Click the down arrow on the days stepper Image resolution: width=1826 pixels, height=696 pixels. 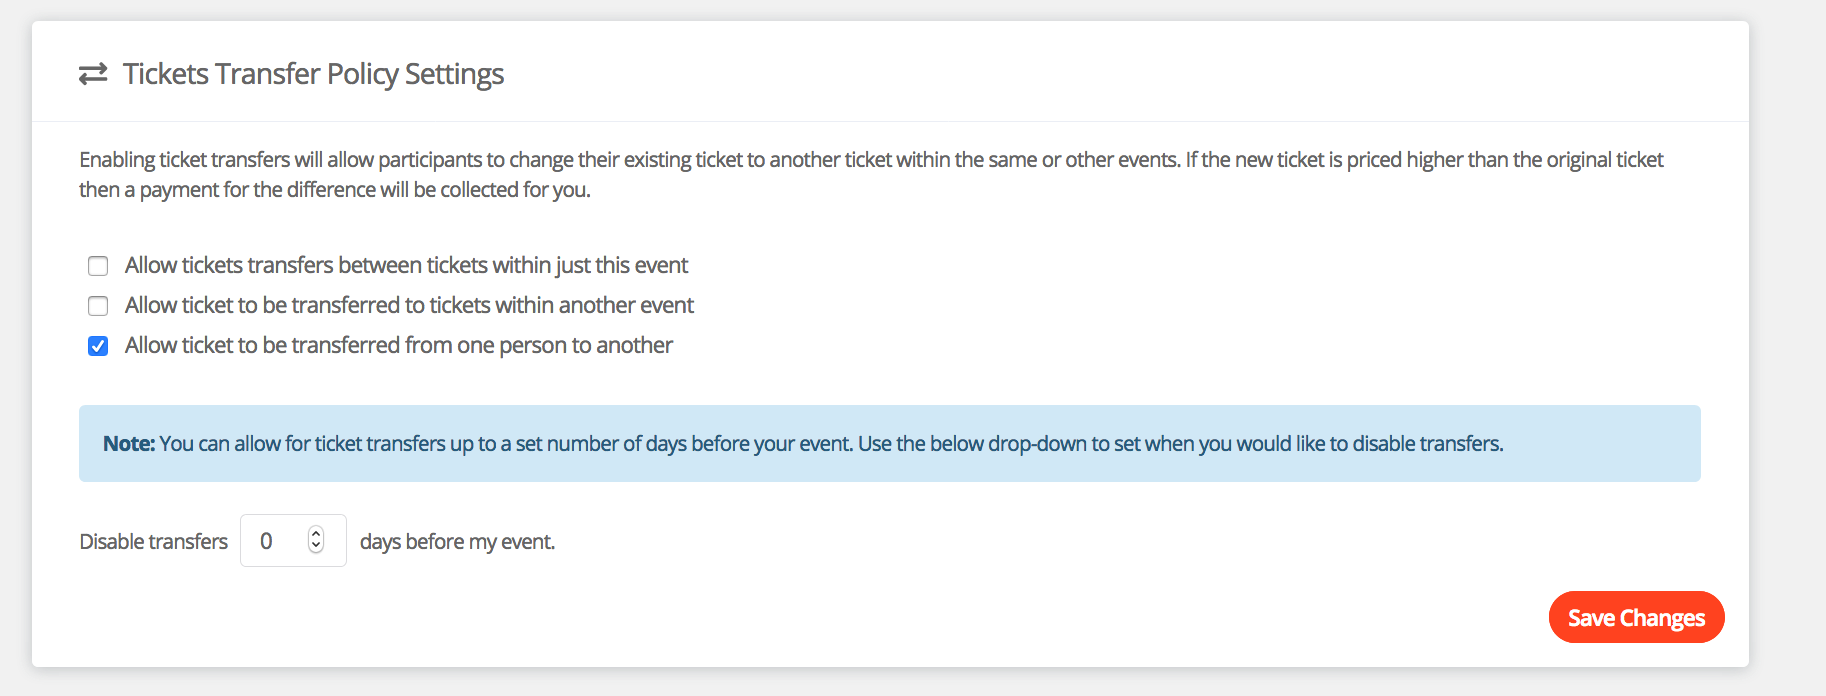click(316, 546)
